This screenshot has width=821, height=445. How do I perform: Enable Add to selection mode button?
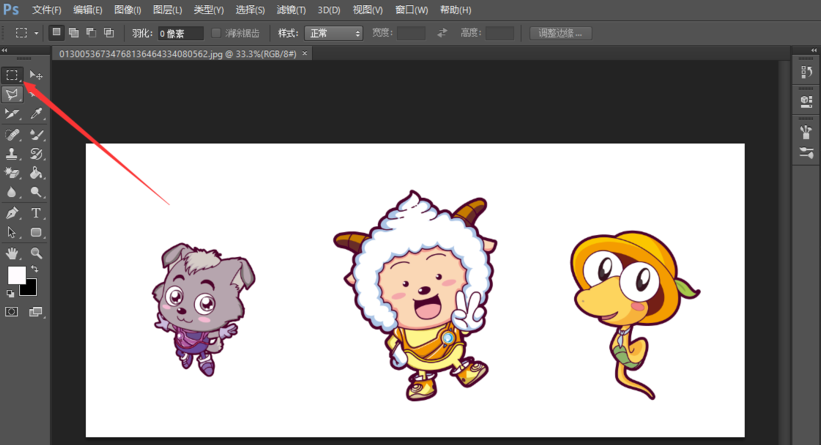[x=74, y=33]
